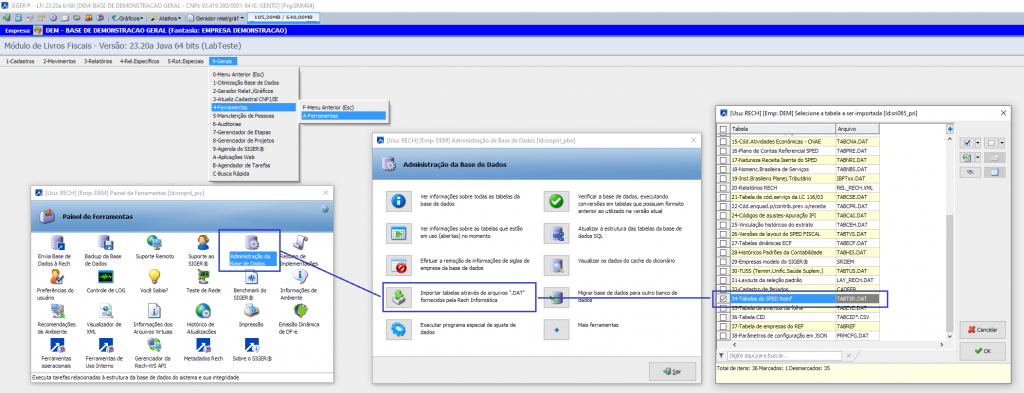Click the verify database green check icon

click(556, 202)
